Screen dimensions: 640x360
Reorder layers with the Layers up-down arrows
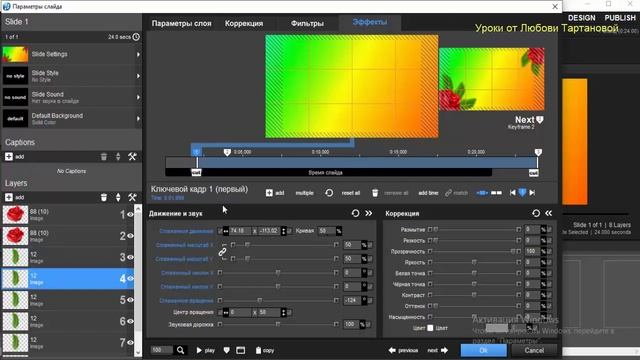(118, 198)
